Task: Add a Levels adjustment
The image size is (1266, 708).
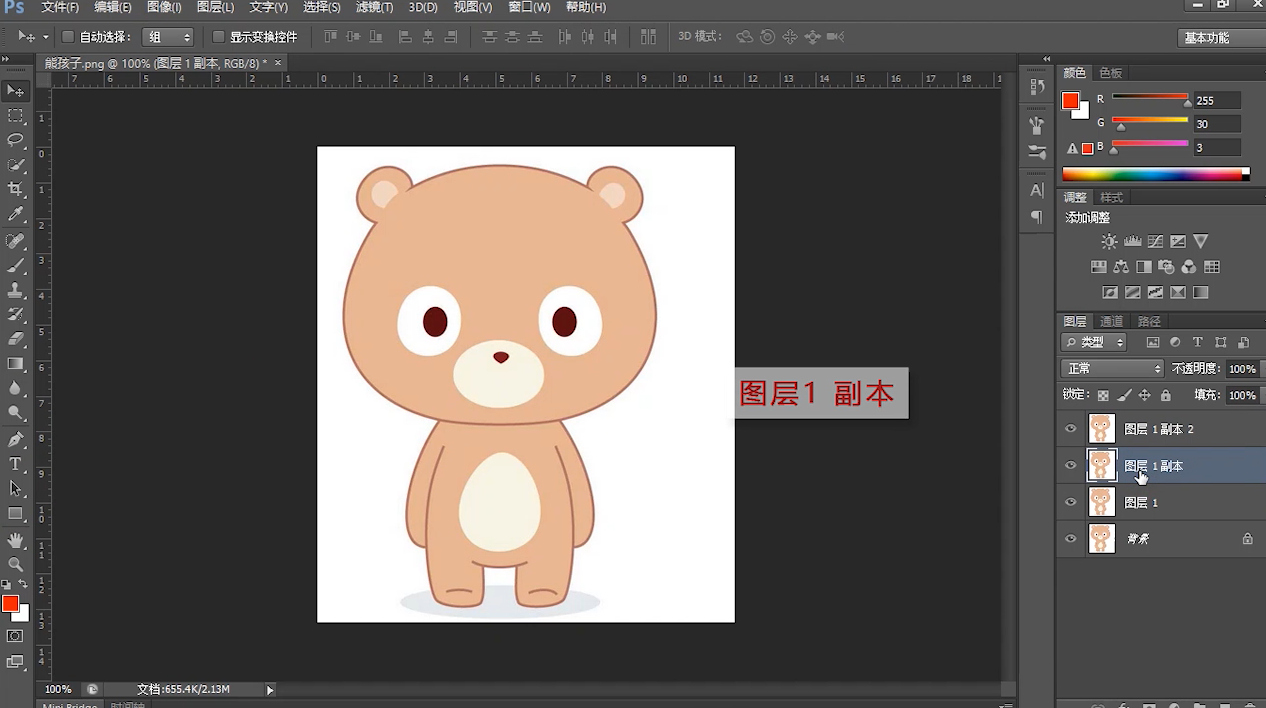Action: pos(1133,241)
